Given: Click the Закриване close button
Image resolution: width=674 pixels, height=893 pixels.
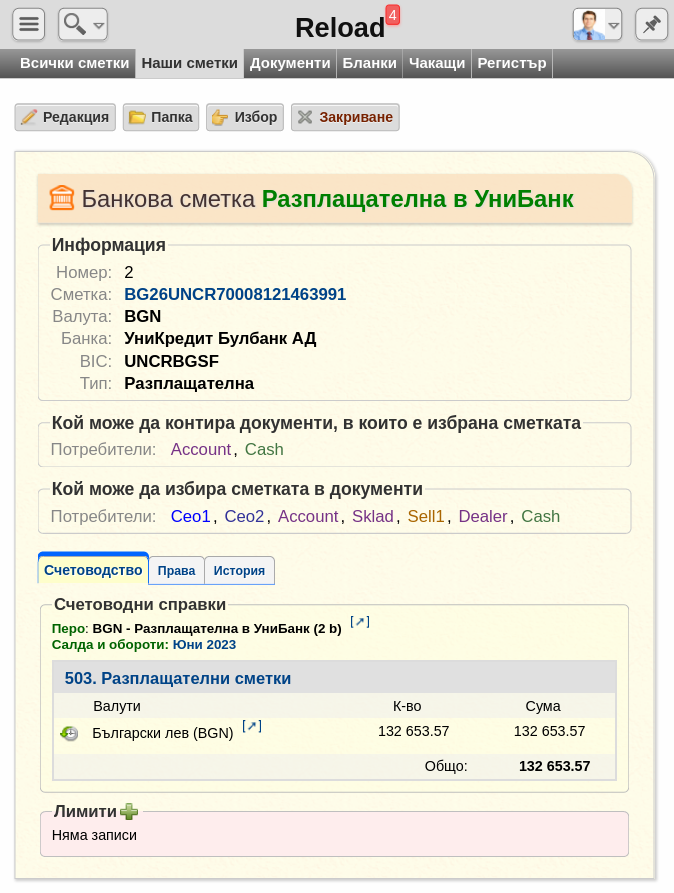Looking at the screenshot, I should [345, 117].
